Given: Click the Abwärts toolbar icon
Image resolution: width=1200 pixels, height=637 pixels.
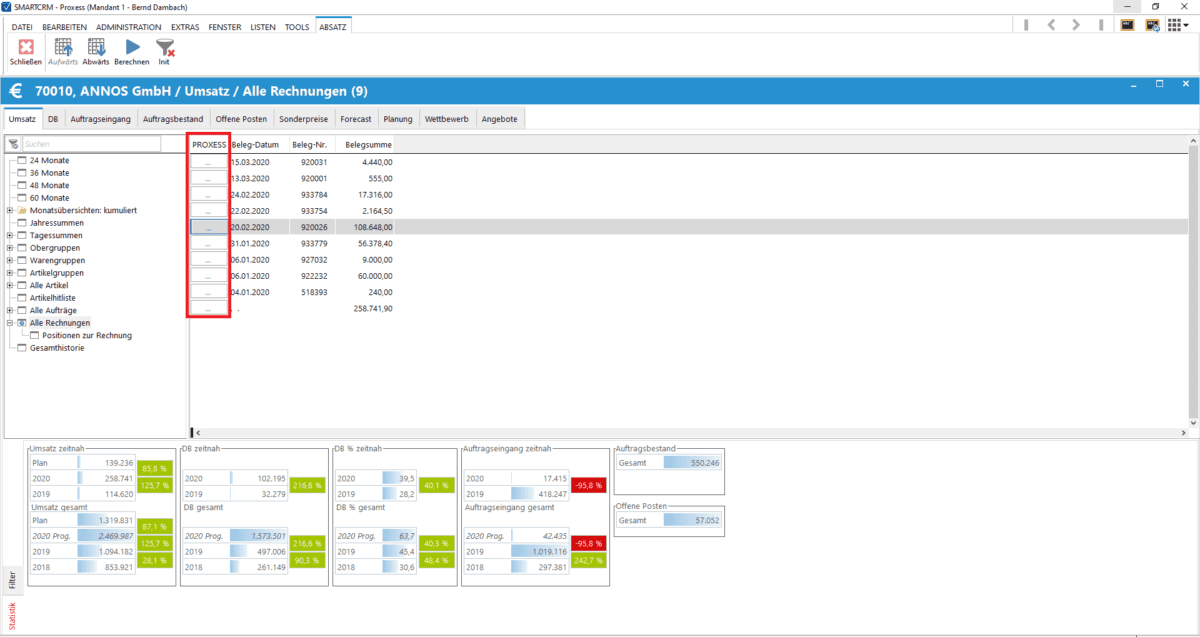Looking at the screenshot, I should 95,47.
